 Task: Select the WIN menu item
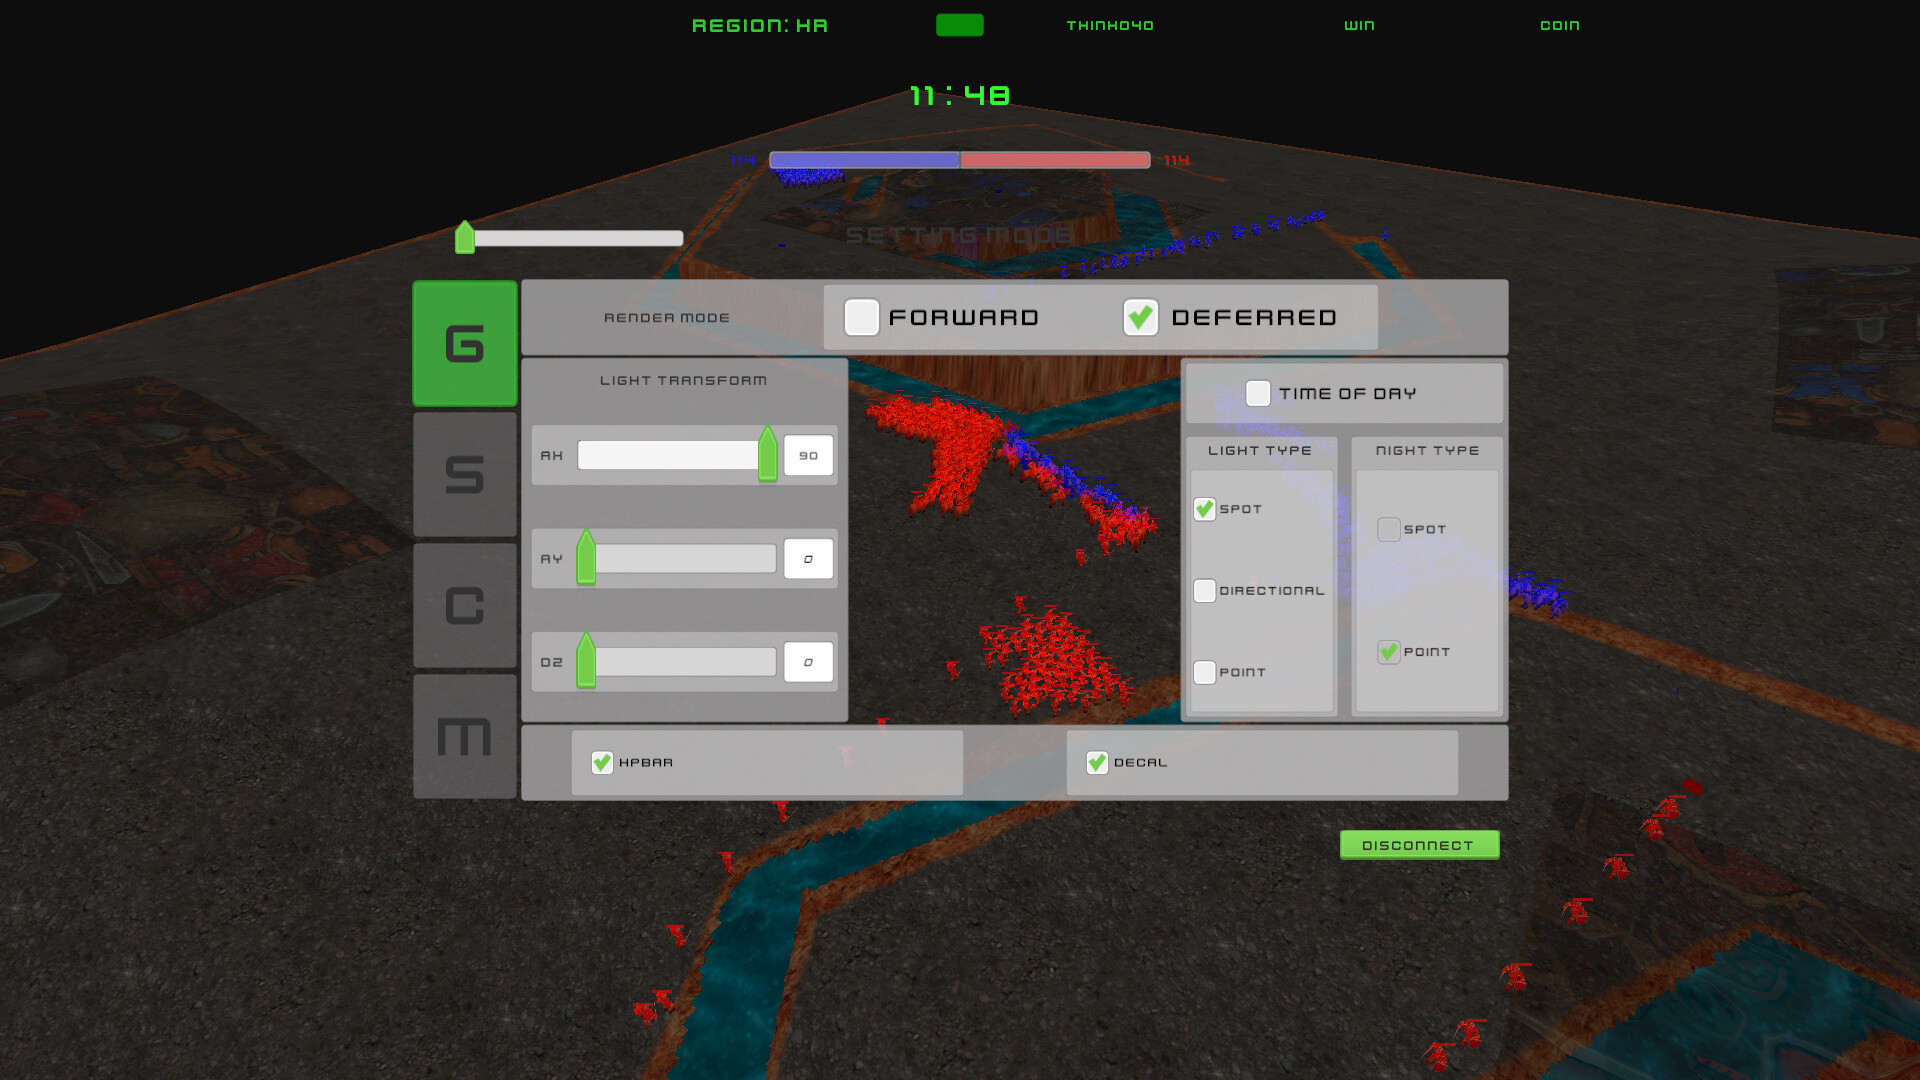[x=1359, y=25]
